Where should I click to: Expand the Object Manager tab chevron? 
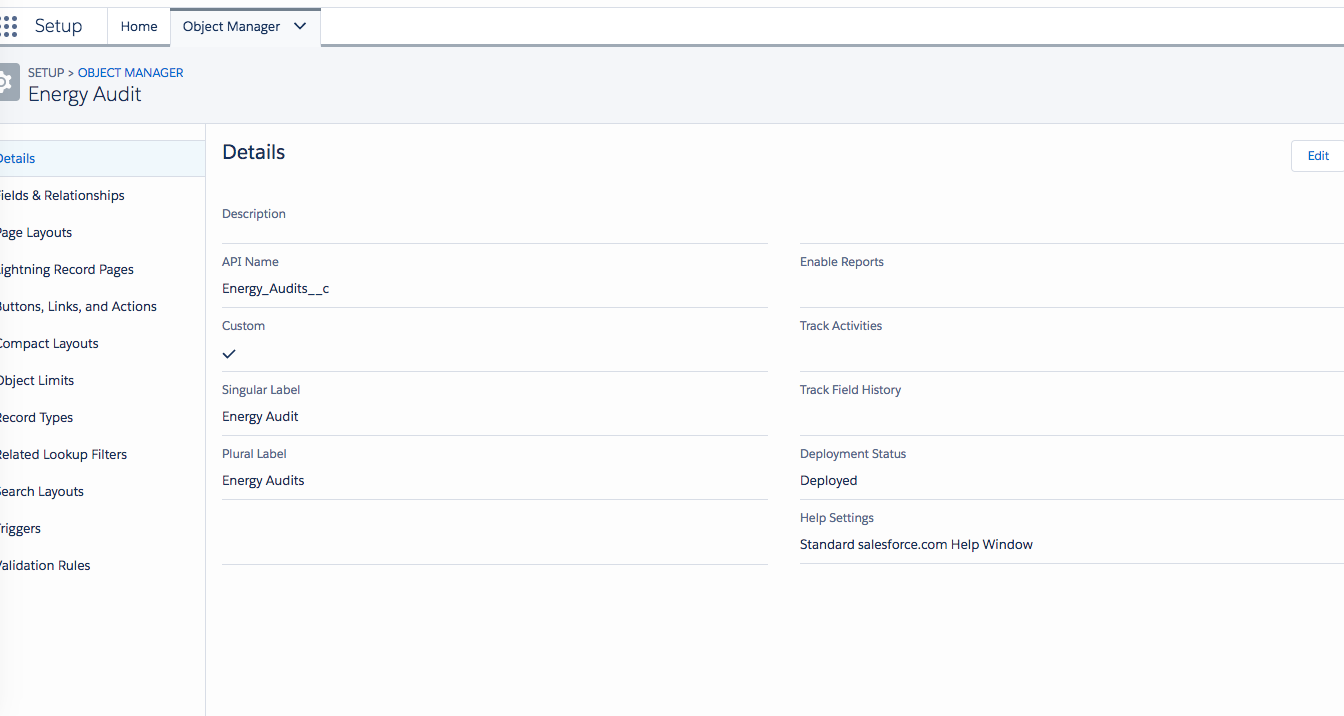pos(300,26)
